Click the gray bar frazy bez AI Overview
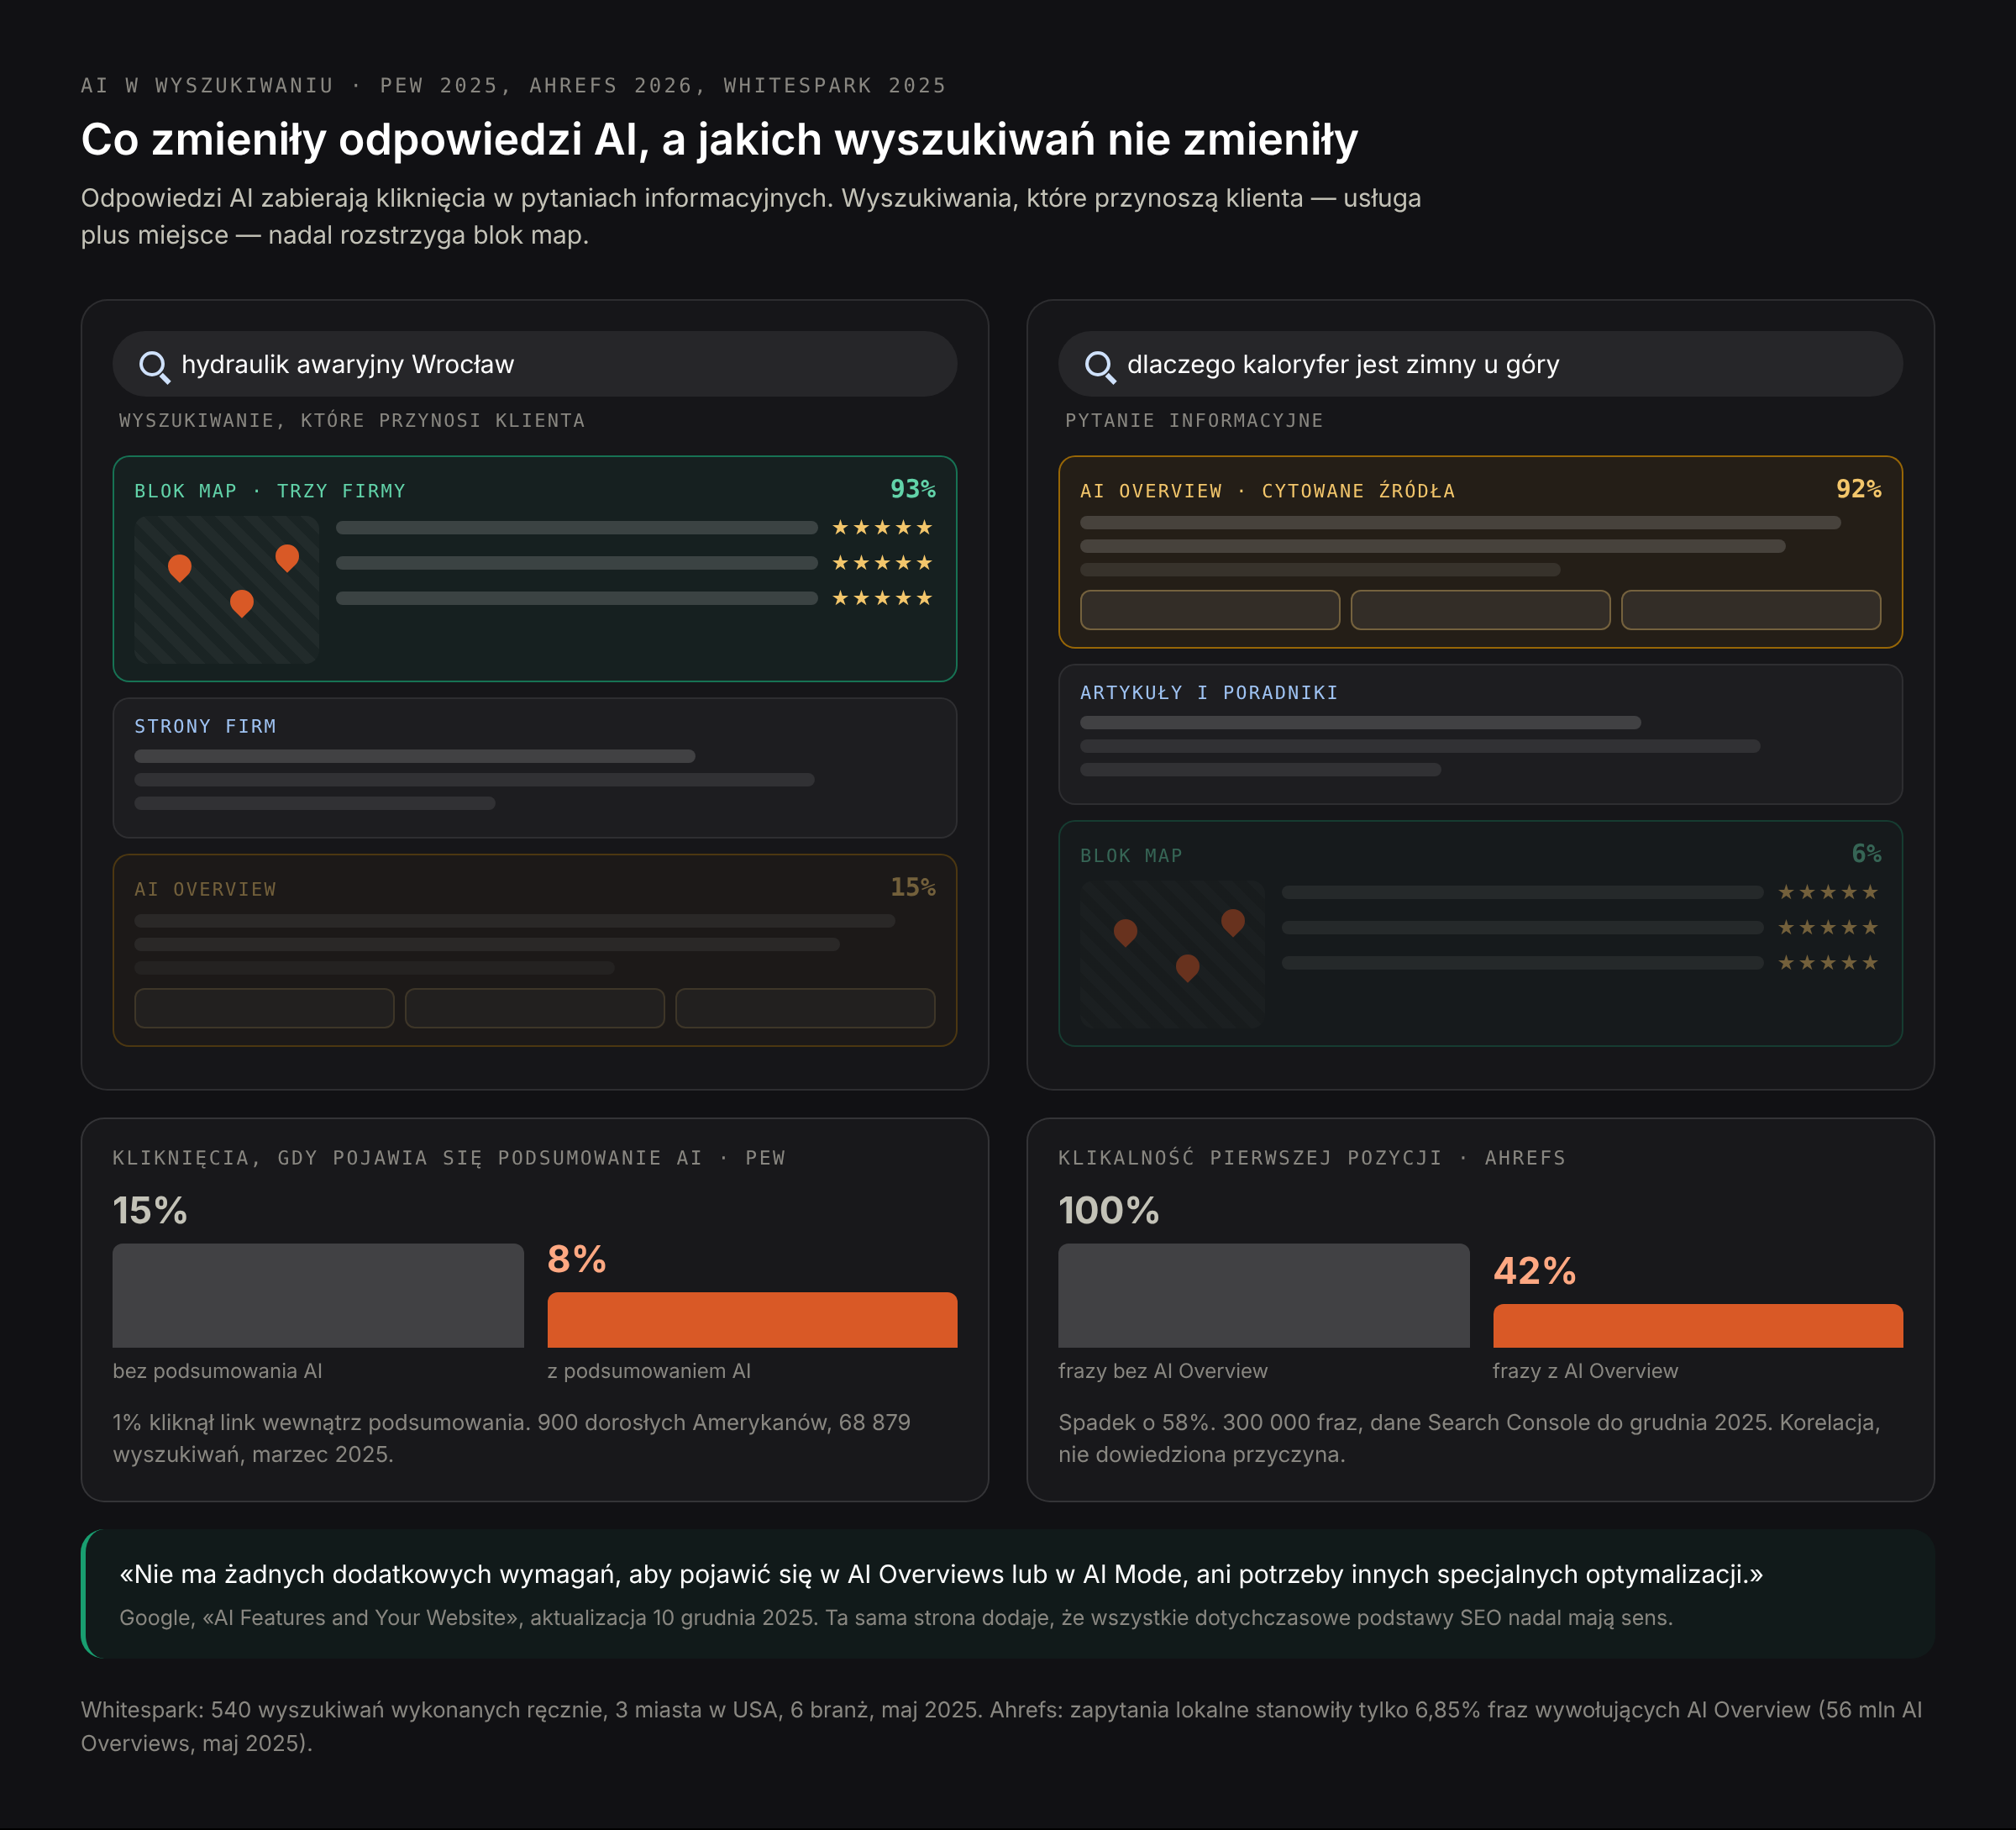2016x1830 pixels. point(1264,1295)
